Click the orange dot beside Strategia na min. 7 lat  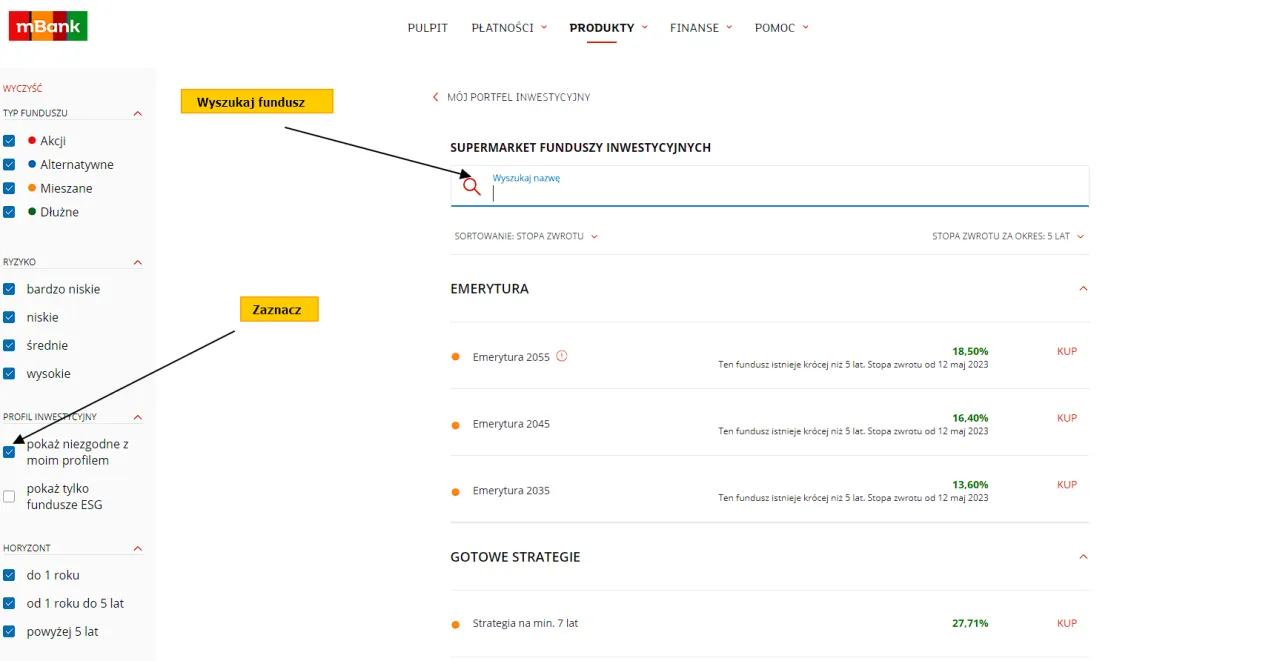click(456, 624)
